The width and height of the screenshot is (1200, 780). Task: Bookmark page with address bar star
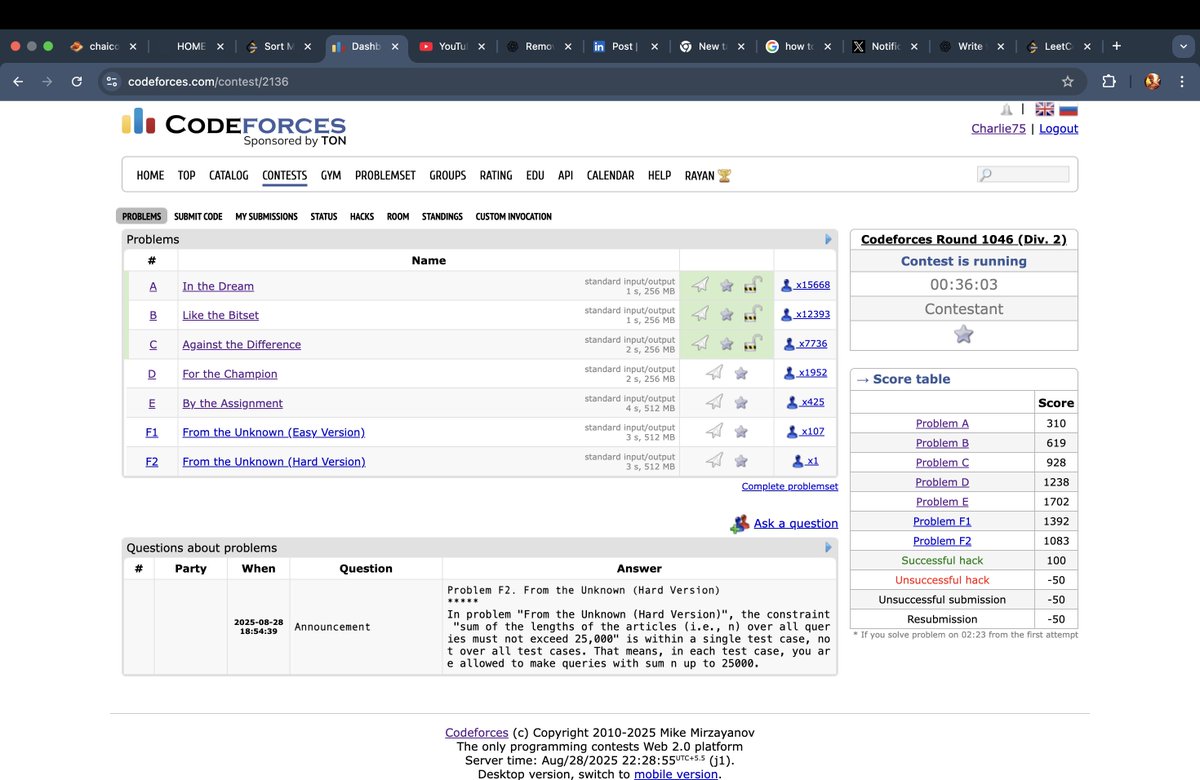1068,81
